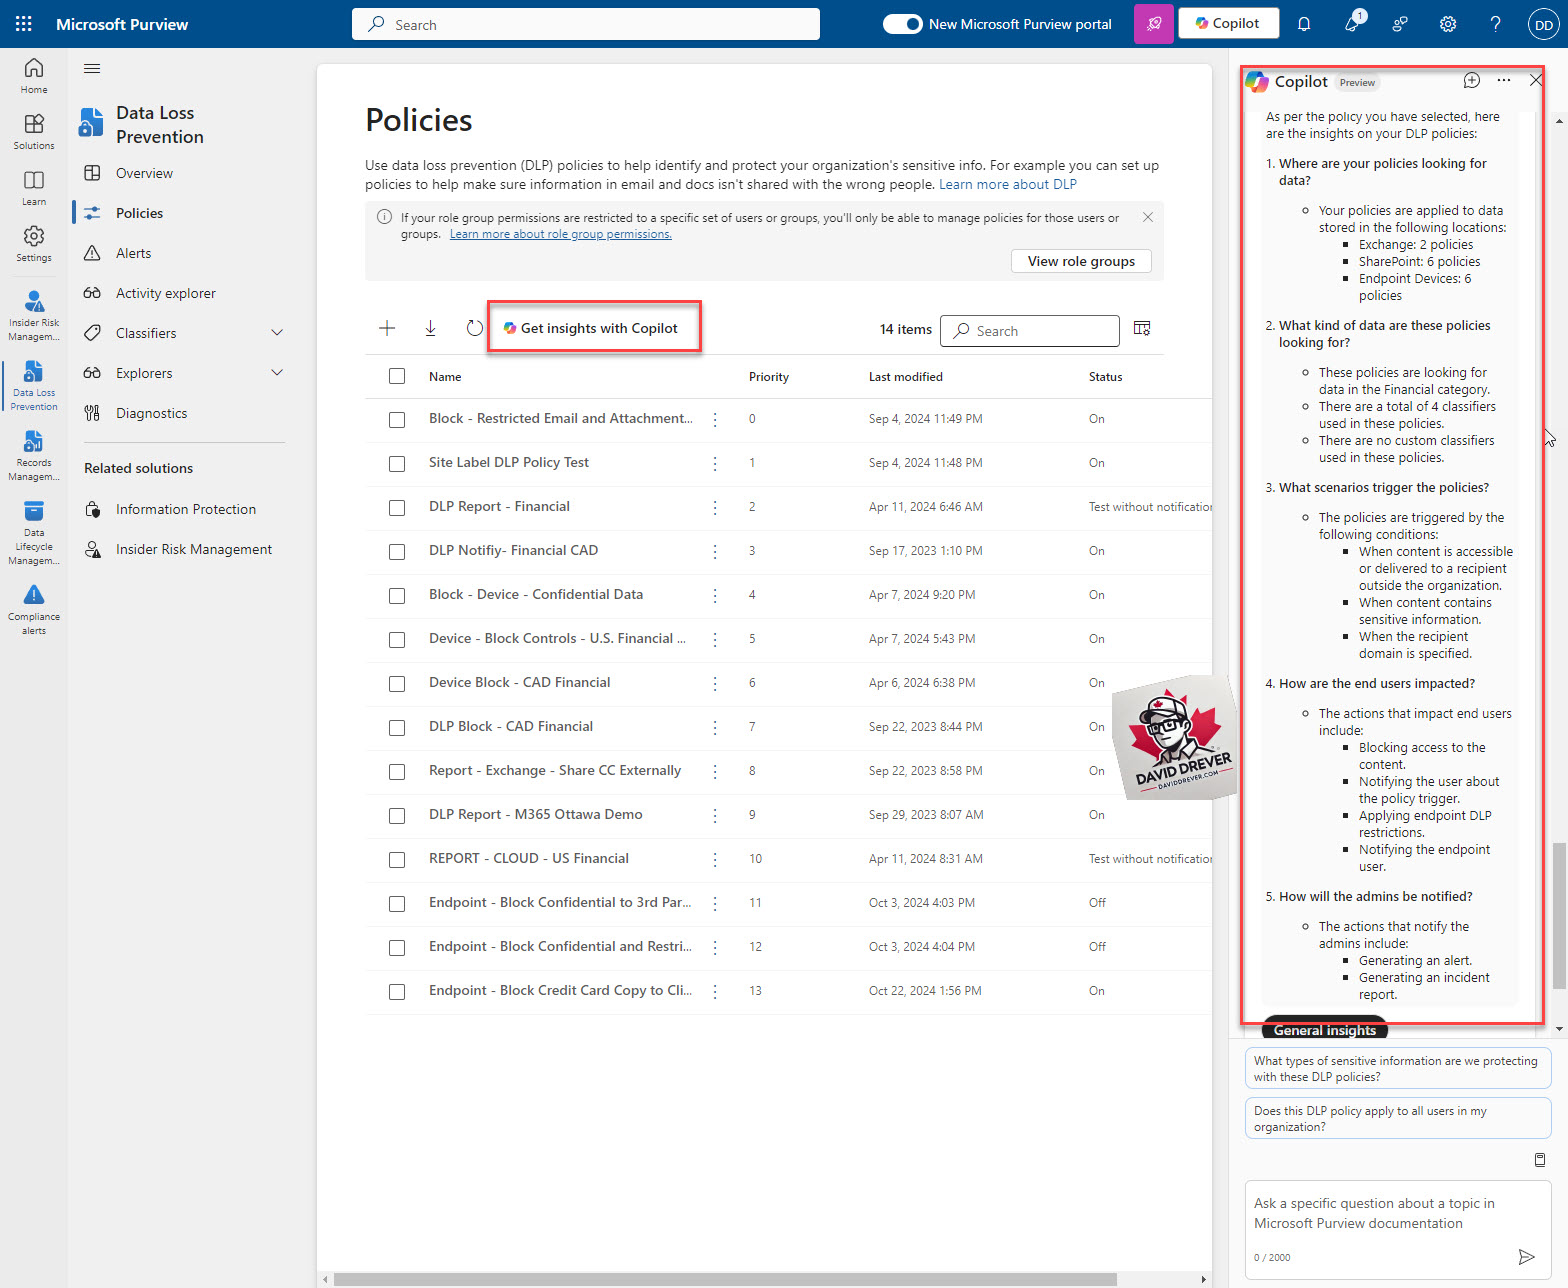
Task: Open Compliance alerts rail icon
Action: click(34, 609)
